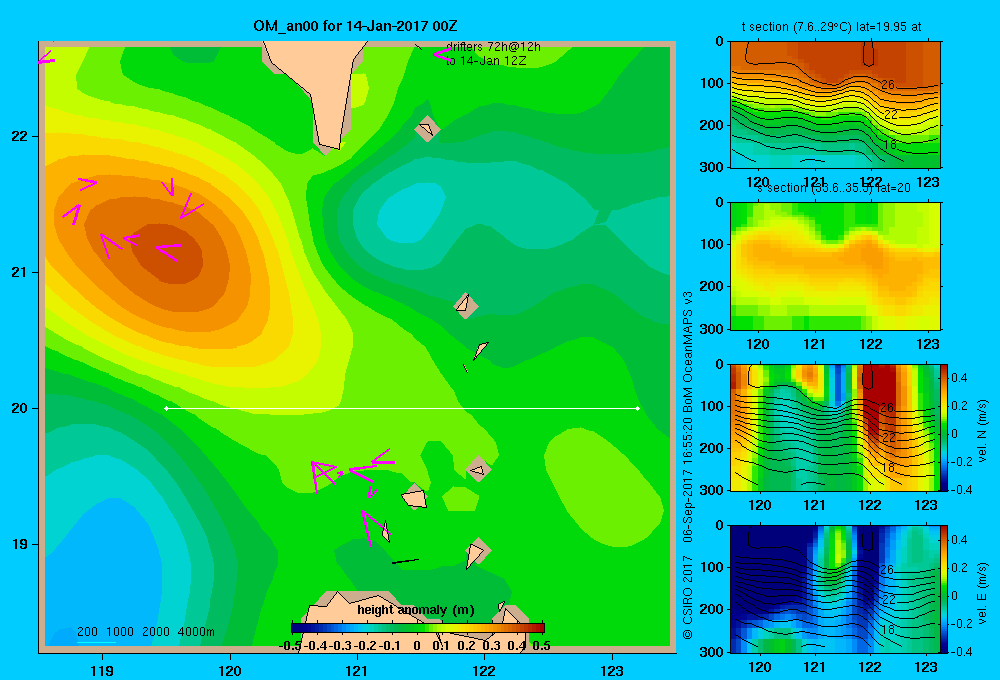Click the 26 contour label in the vel. E plot
This screenshot has height=680, width=1000.
click(x=886, y=569)
